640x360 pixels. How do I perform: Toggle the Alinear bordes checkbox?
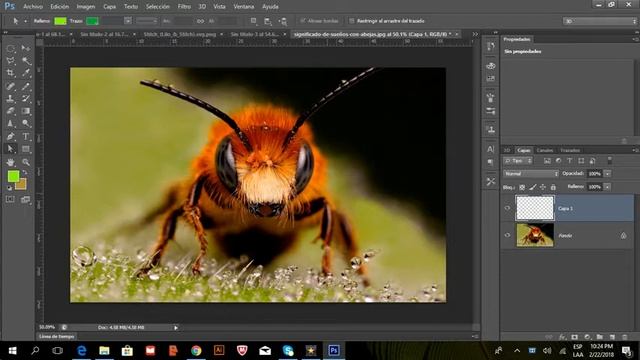302,21
